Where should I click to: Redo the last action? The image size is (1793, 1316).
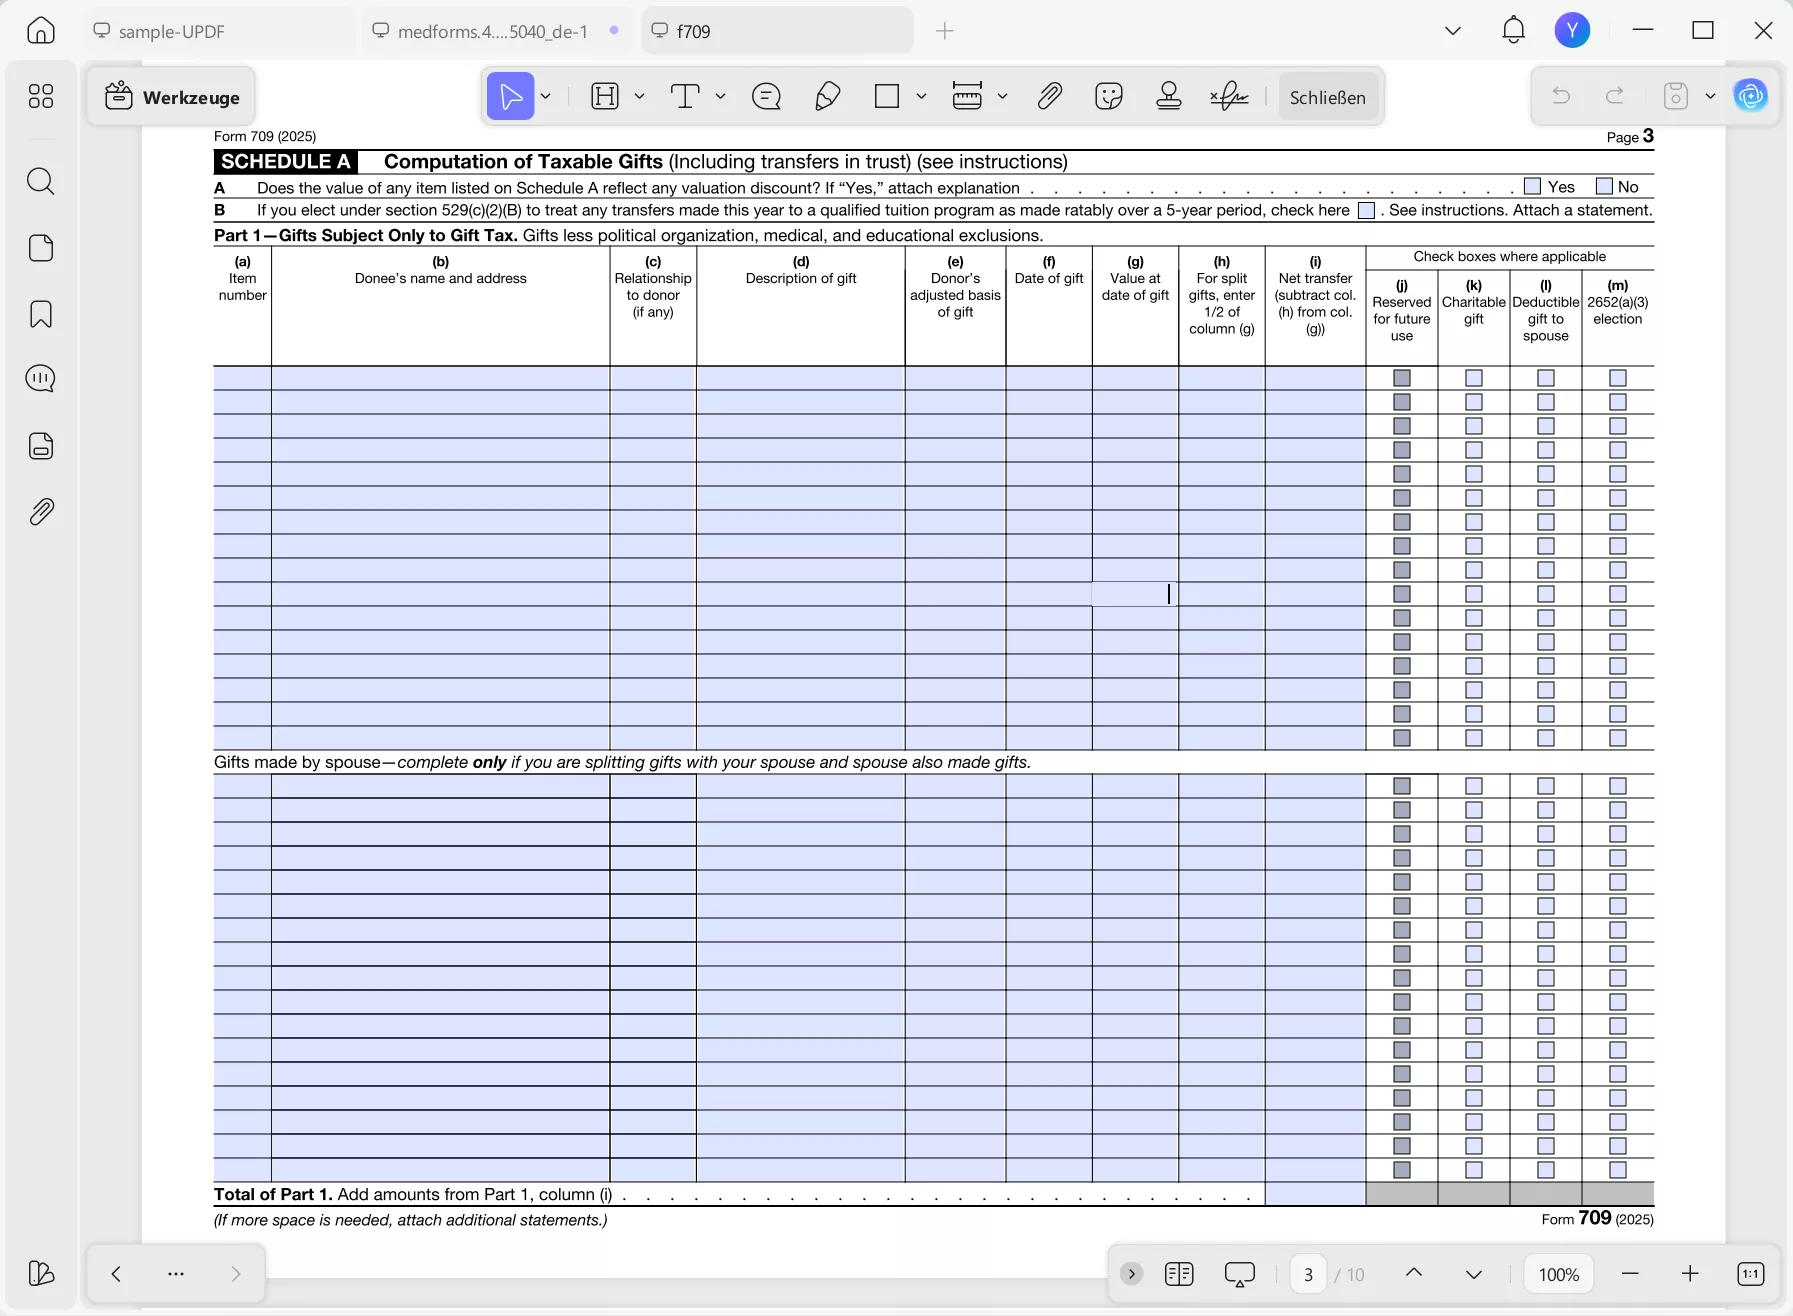[1615, 97]
